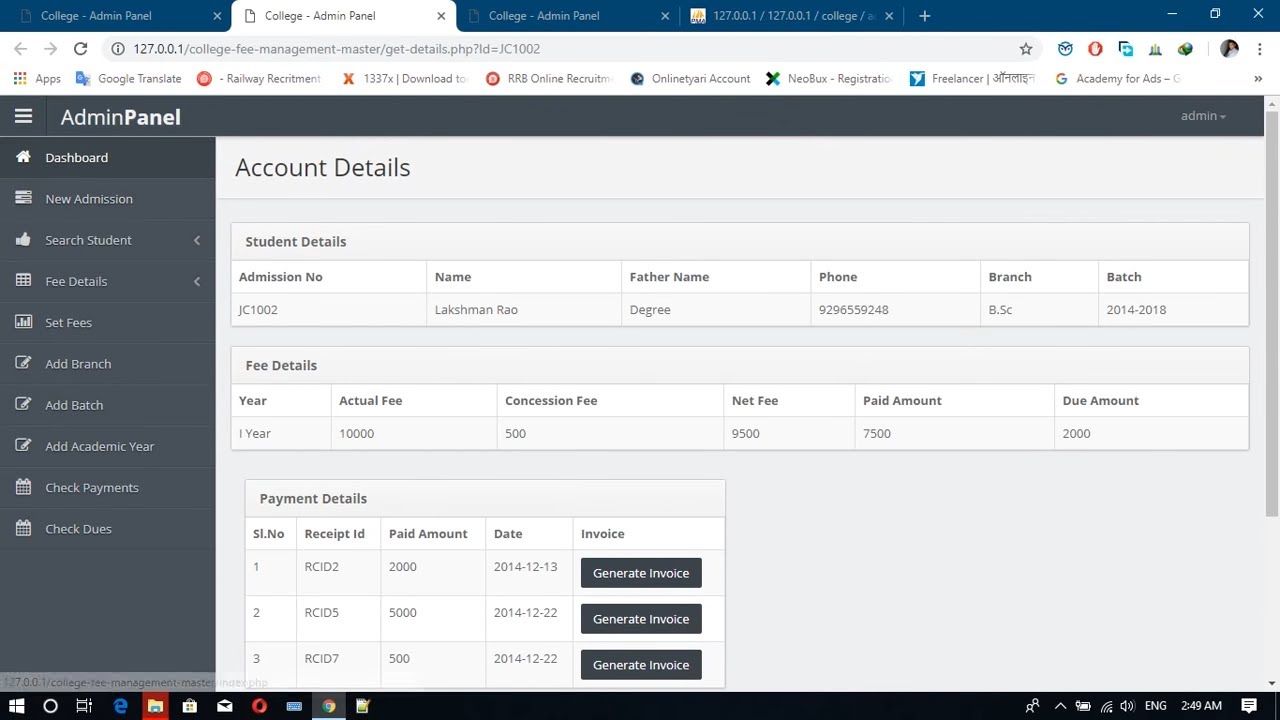The image size is (1280, 720).
Task: Open the Chrome taskbar icon
Action: [x=328, y=706]
